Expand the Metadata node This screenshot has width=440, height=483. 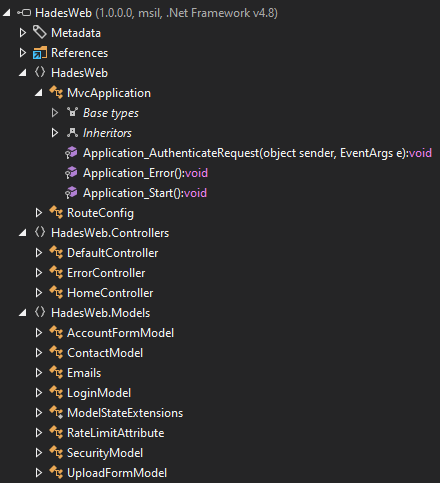(22, 33)
